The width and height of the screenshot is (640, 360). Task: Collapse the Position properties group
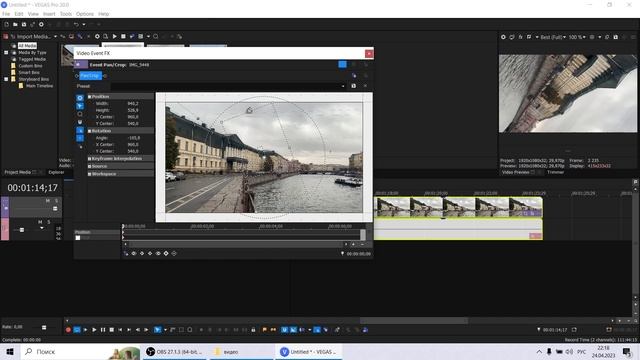[89, 97]
